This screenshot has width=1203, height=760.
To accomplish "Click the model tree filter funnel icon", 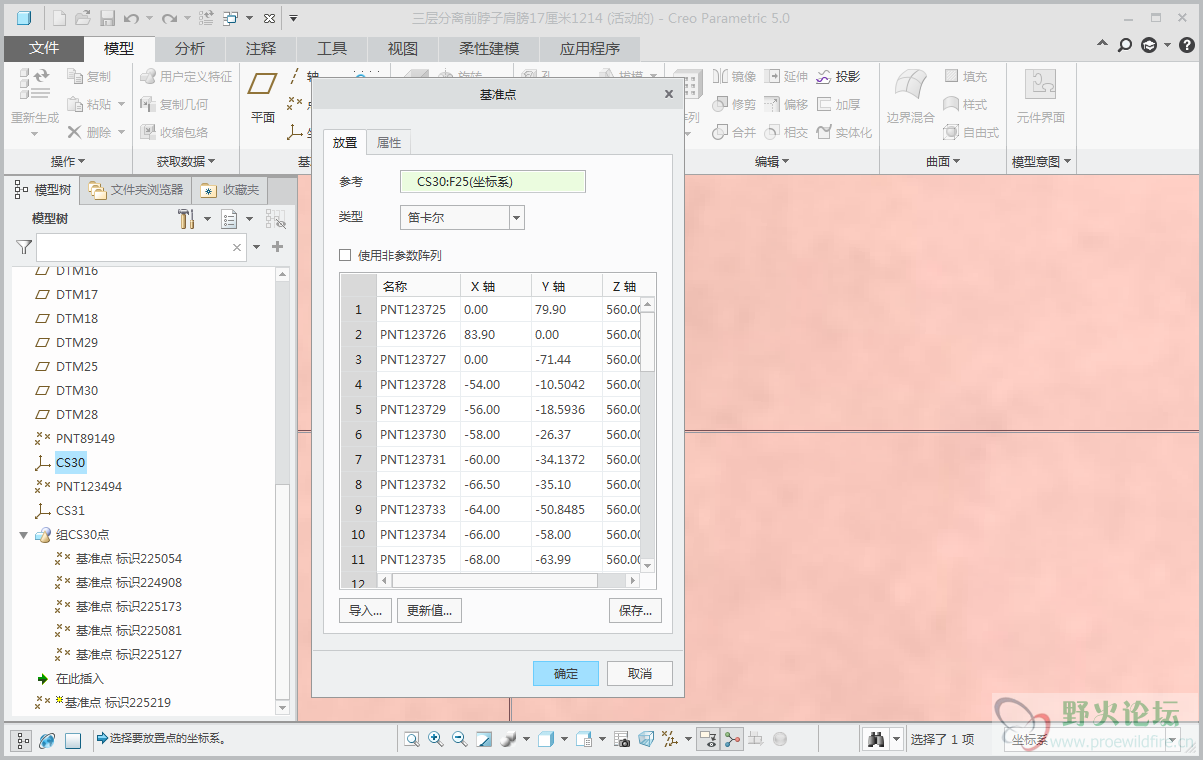I will pyautogui.click(x=24, y=247).
